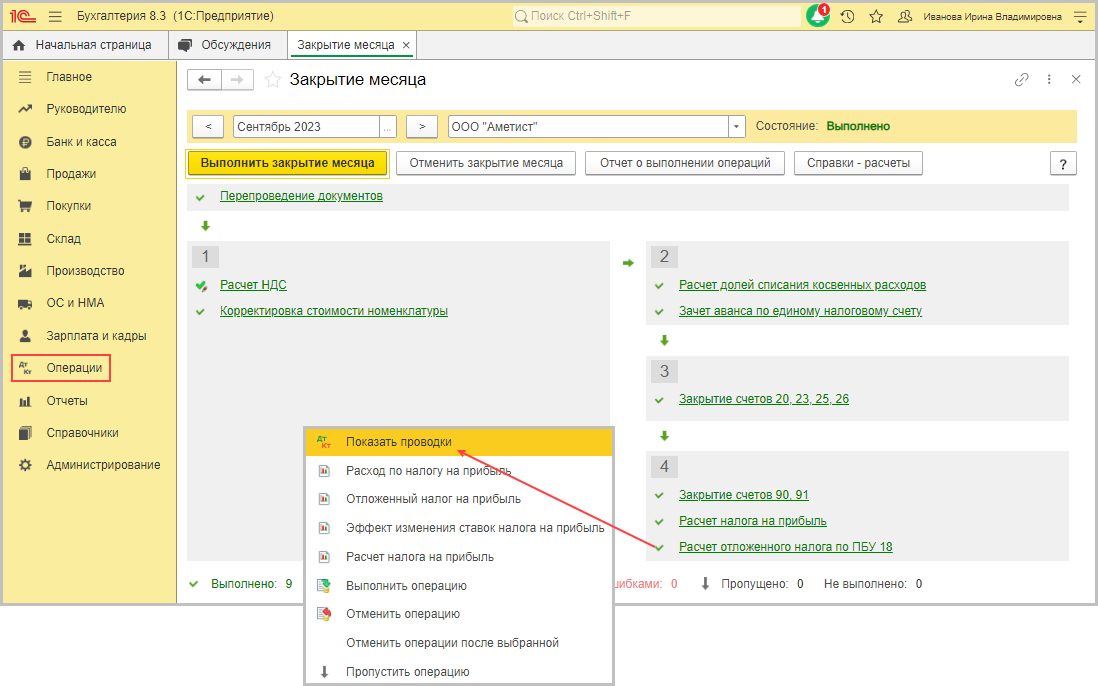
Task: Go to next month period
Action: [x=422, y=127]
